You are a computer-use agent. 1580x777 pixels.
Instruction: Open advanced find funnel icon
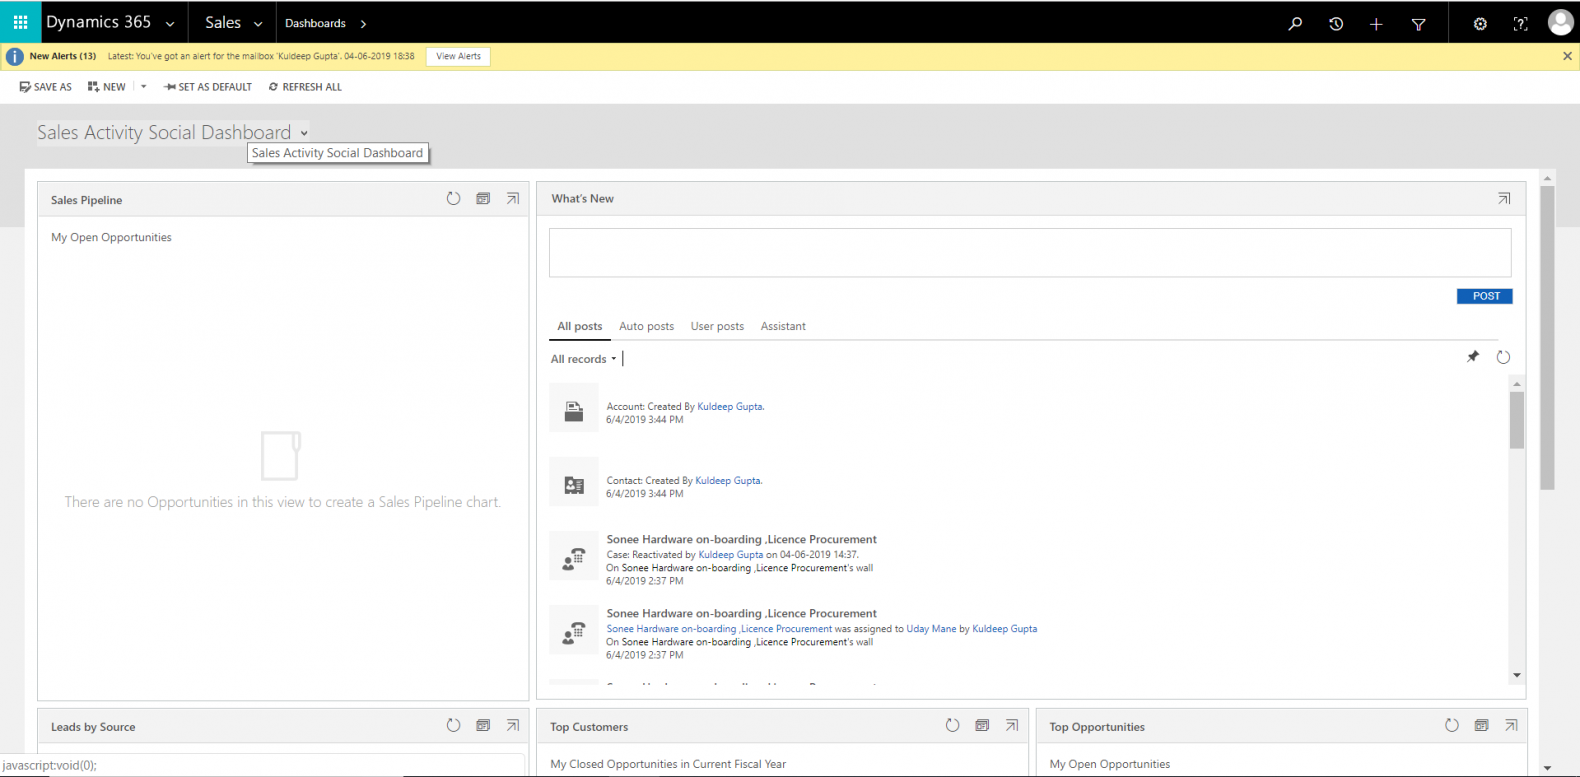point(1418,24)
